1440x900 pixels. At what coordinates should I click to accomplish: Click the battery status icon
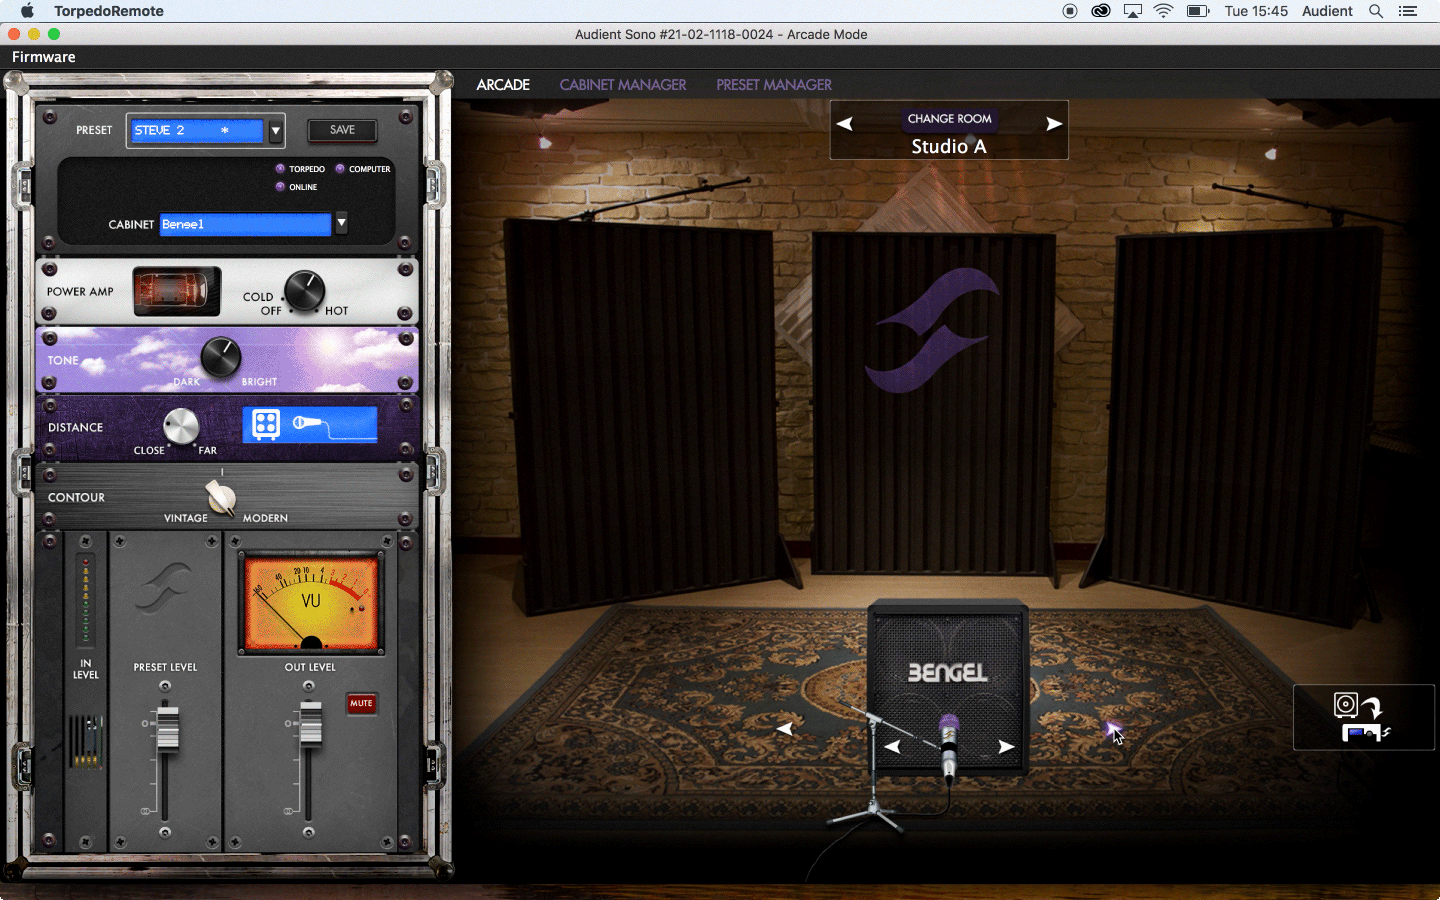pyautogui.click(x=1197, y=11)
